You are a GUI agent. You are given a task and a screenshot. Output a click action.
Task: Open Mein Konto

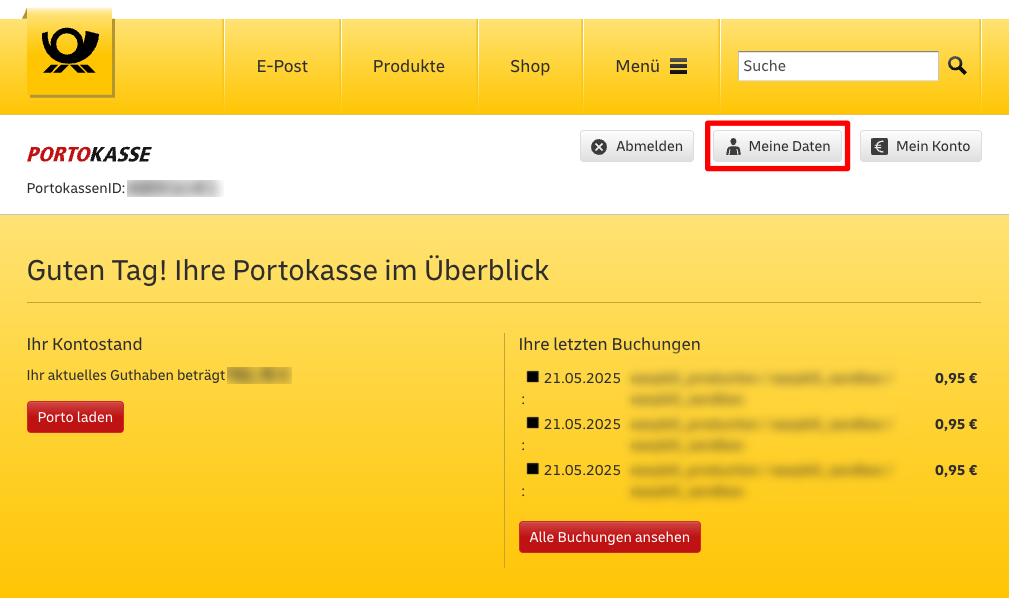tap(921, 146)
